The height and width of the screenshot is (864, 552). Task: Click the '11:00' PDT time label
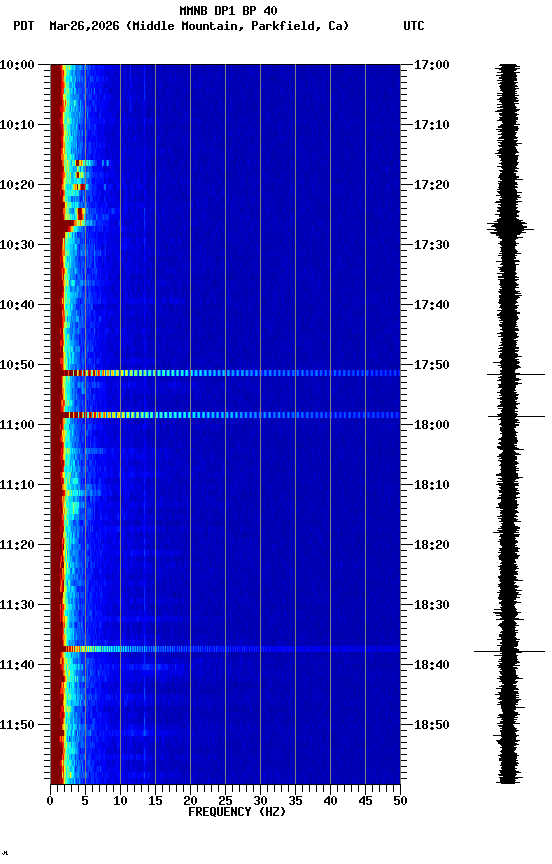17,425
